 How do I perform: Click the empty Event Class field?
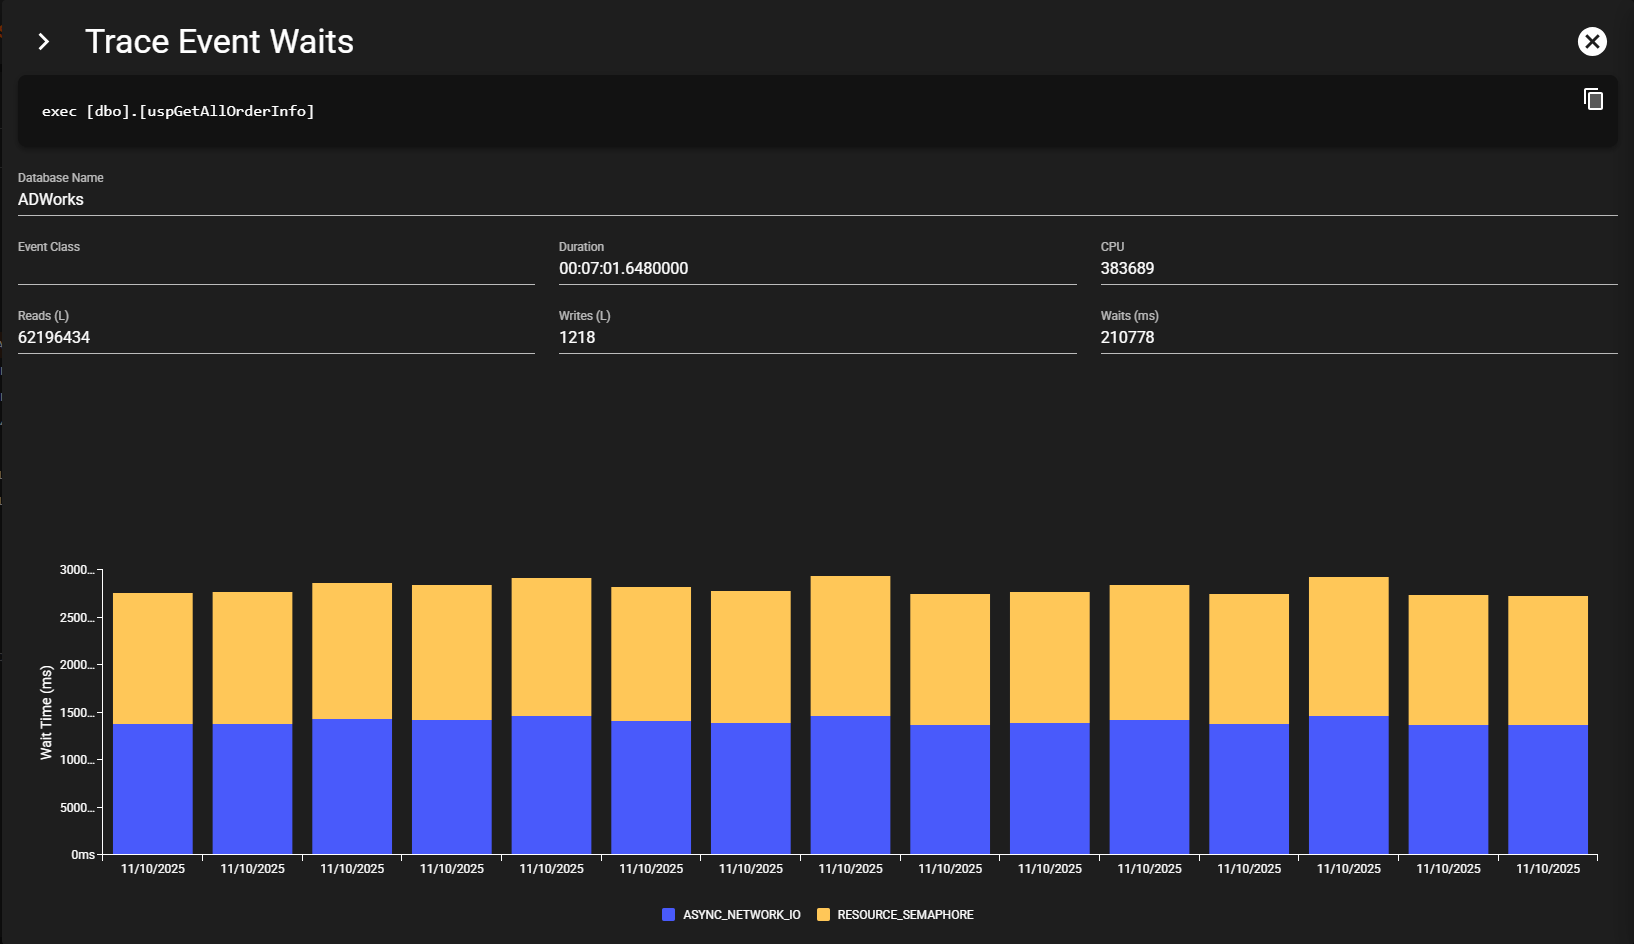tap(275, 269)
